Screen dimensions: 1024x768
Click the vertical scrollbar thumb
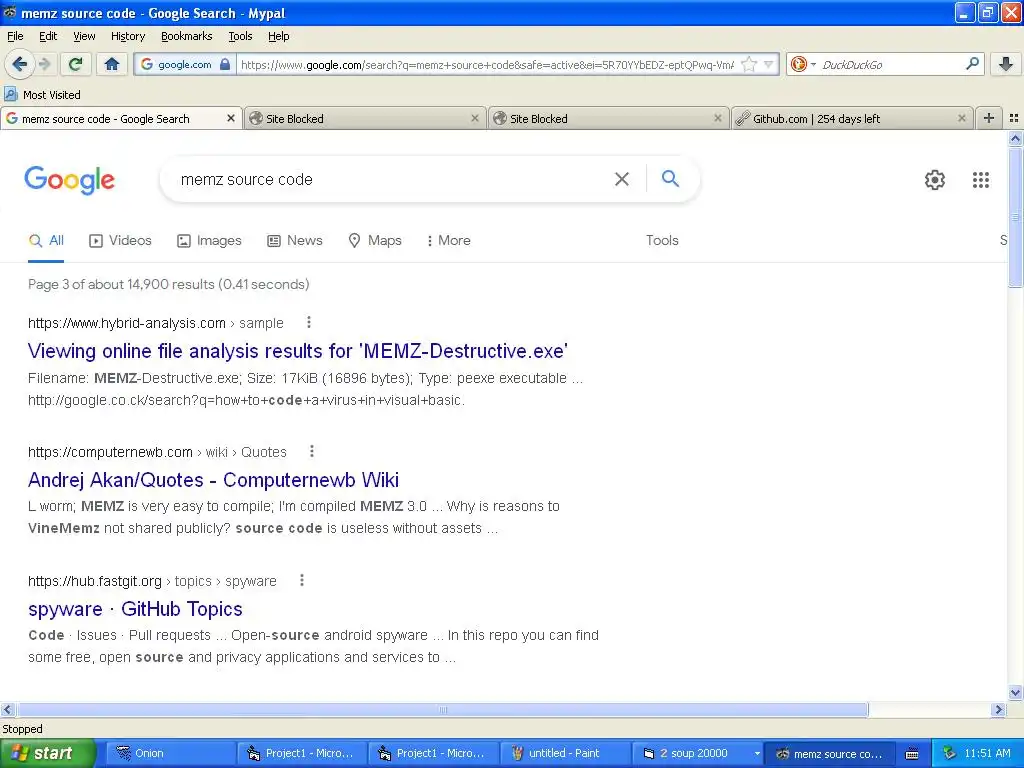pyautogui.click(x=1015, y=217)
